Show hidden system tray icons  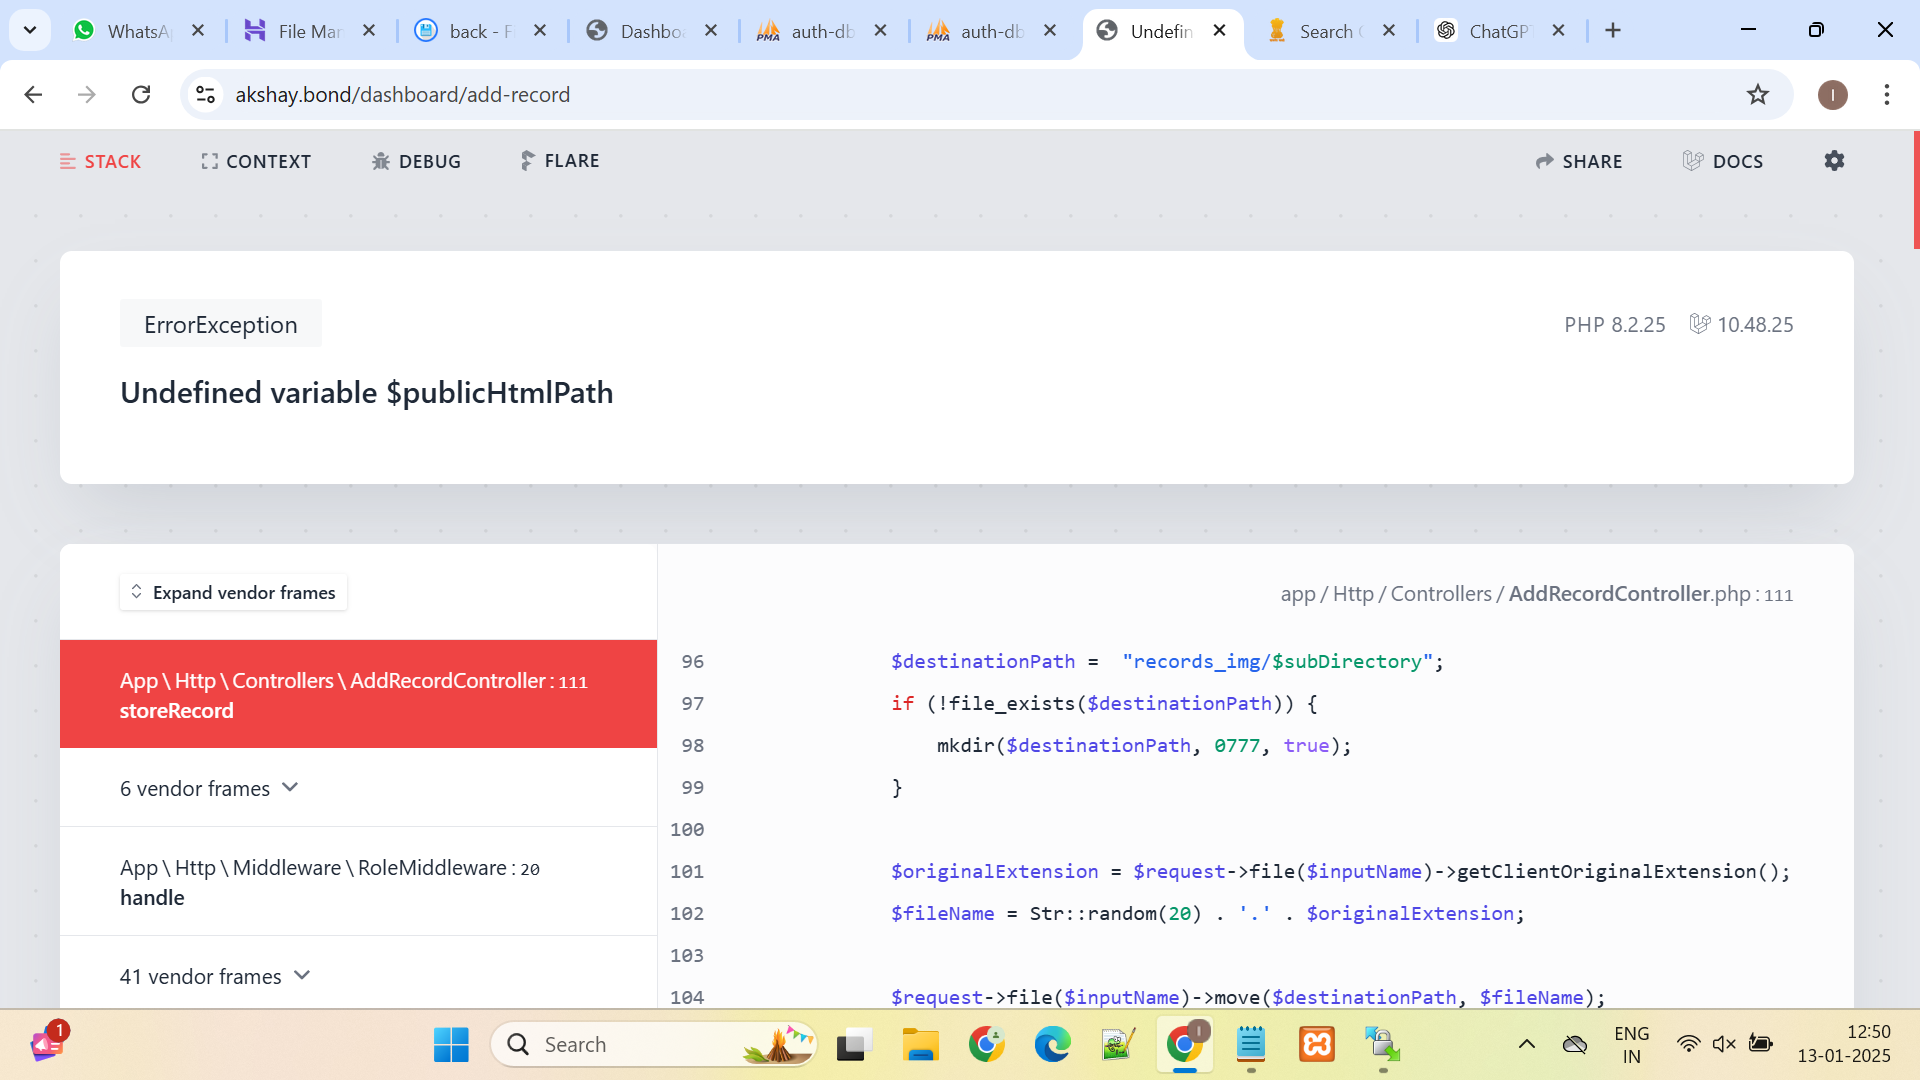coord(1527,1045)
